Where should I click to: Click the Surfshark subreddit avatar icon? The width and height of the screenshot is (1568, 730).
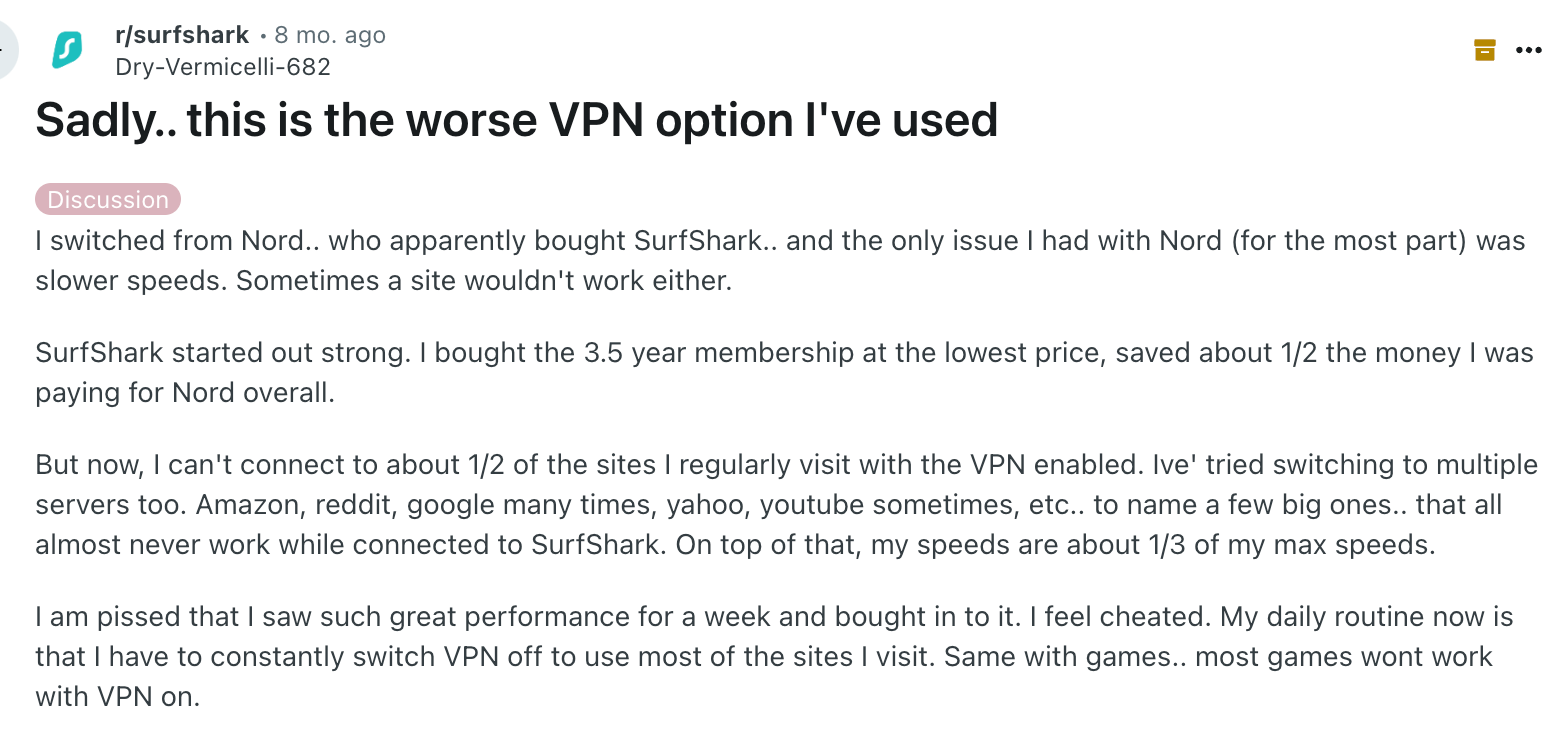click(68, 50)
